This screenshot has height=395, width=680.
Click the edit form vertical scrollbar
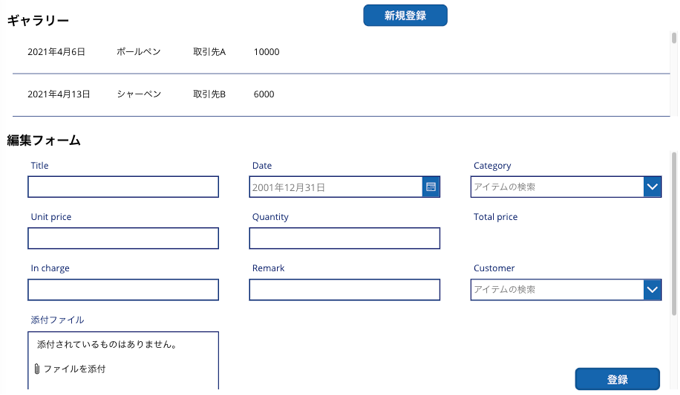click(674, 233)
